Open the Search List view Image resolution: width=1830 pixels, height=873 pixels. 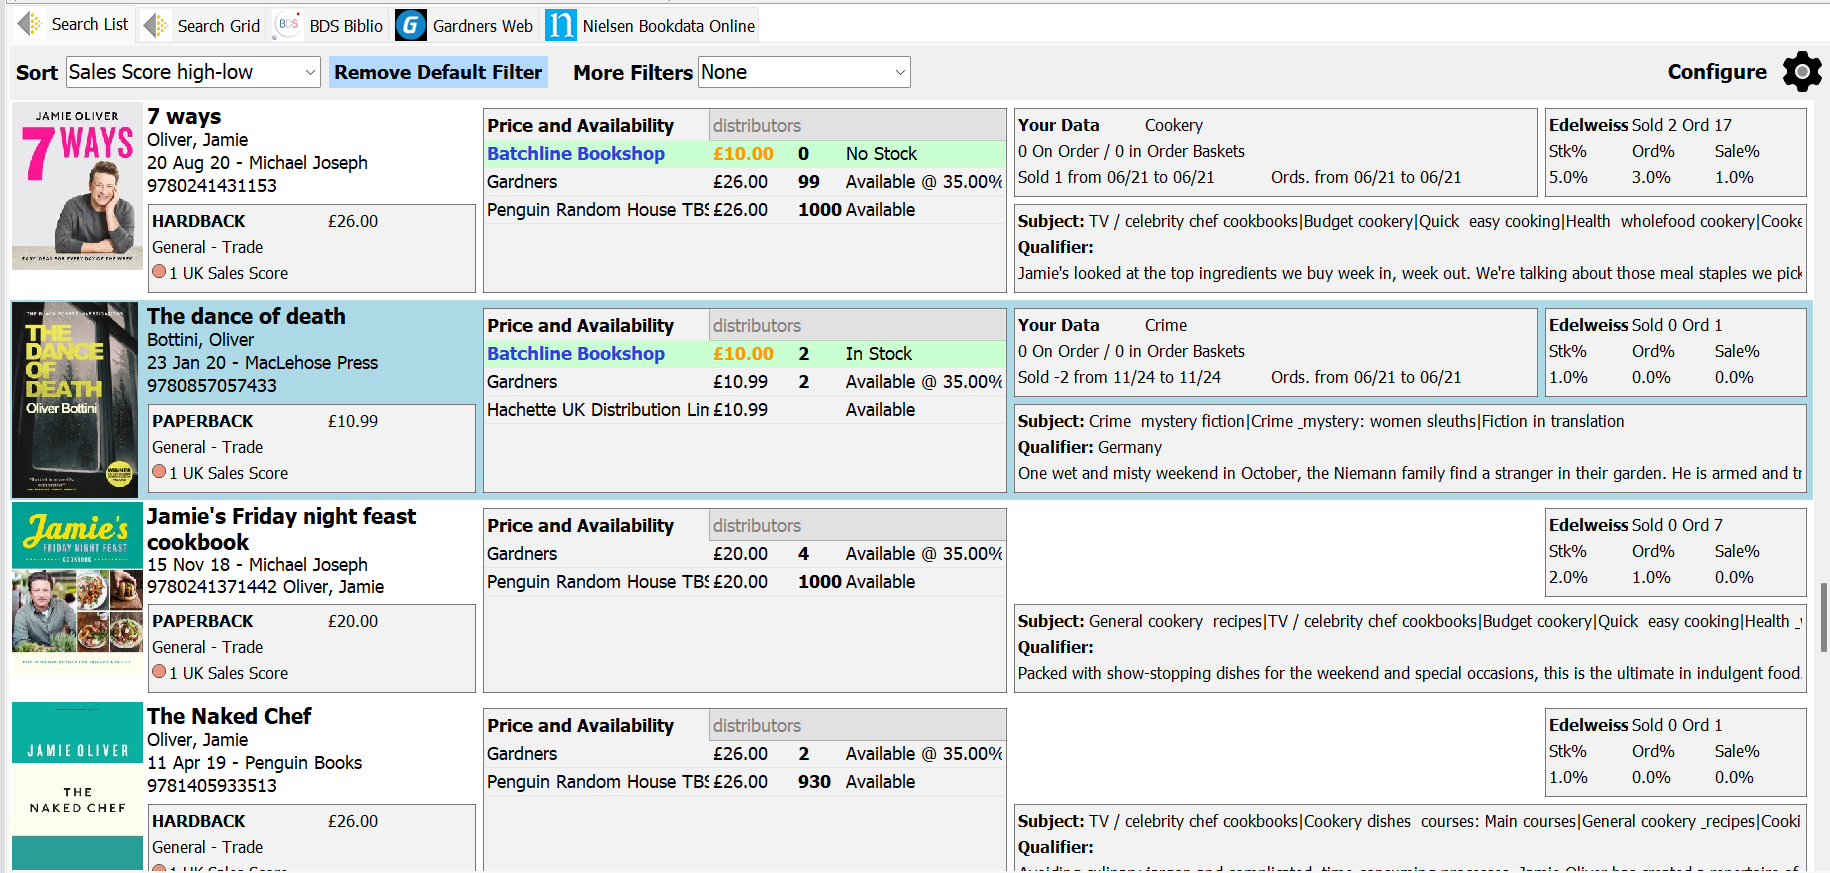pyautogui.click(x=73, y=25)
